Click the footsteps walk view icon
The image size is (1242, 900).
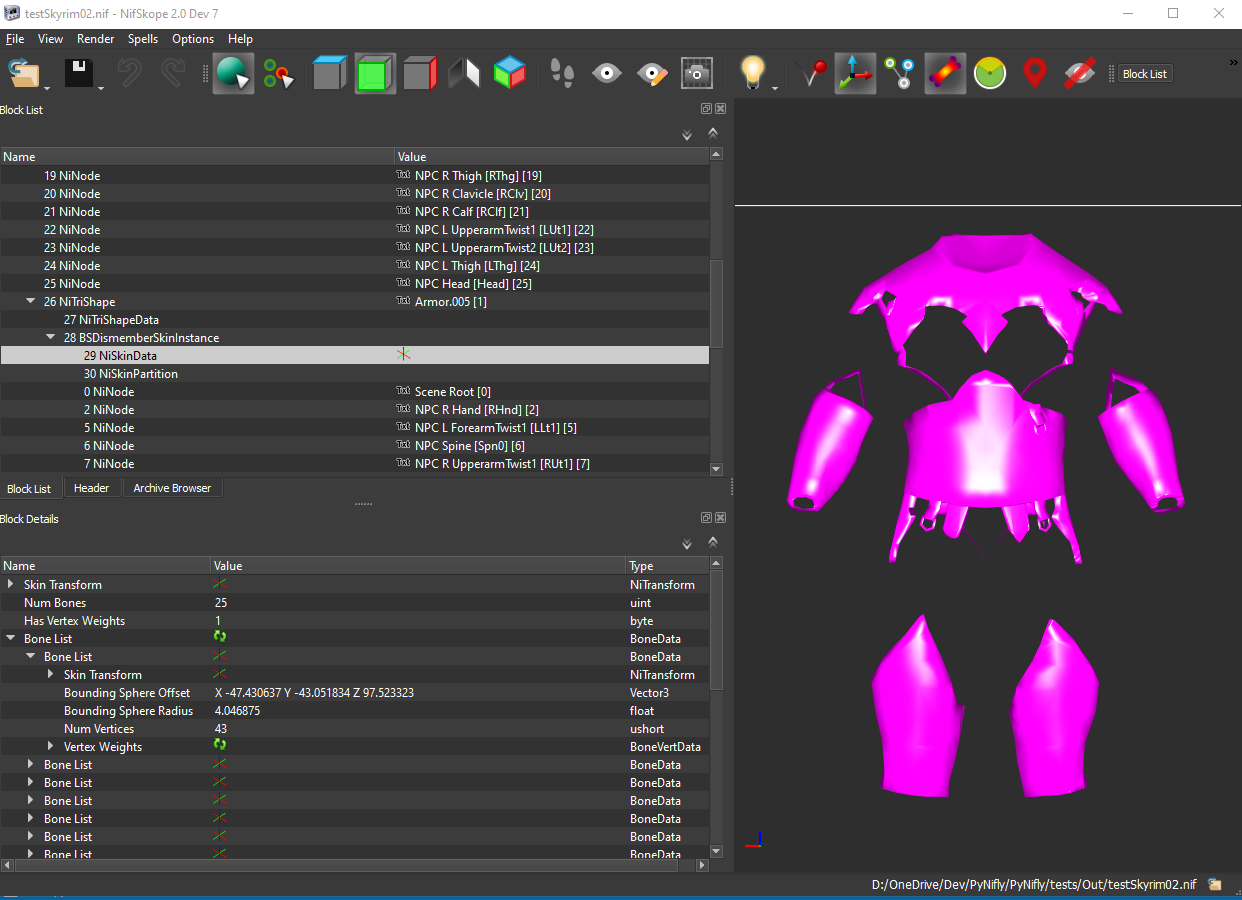click(562, 73)
